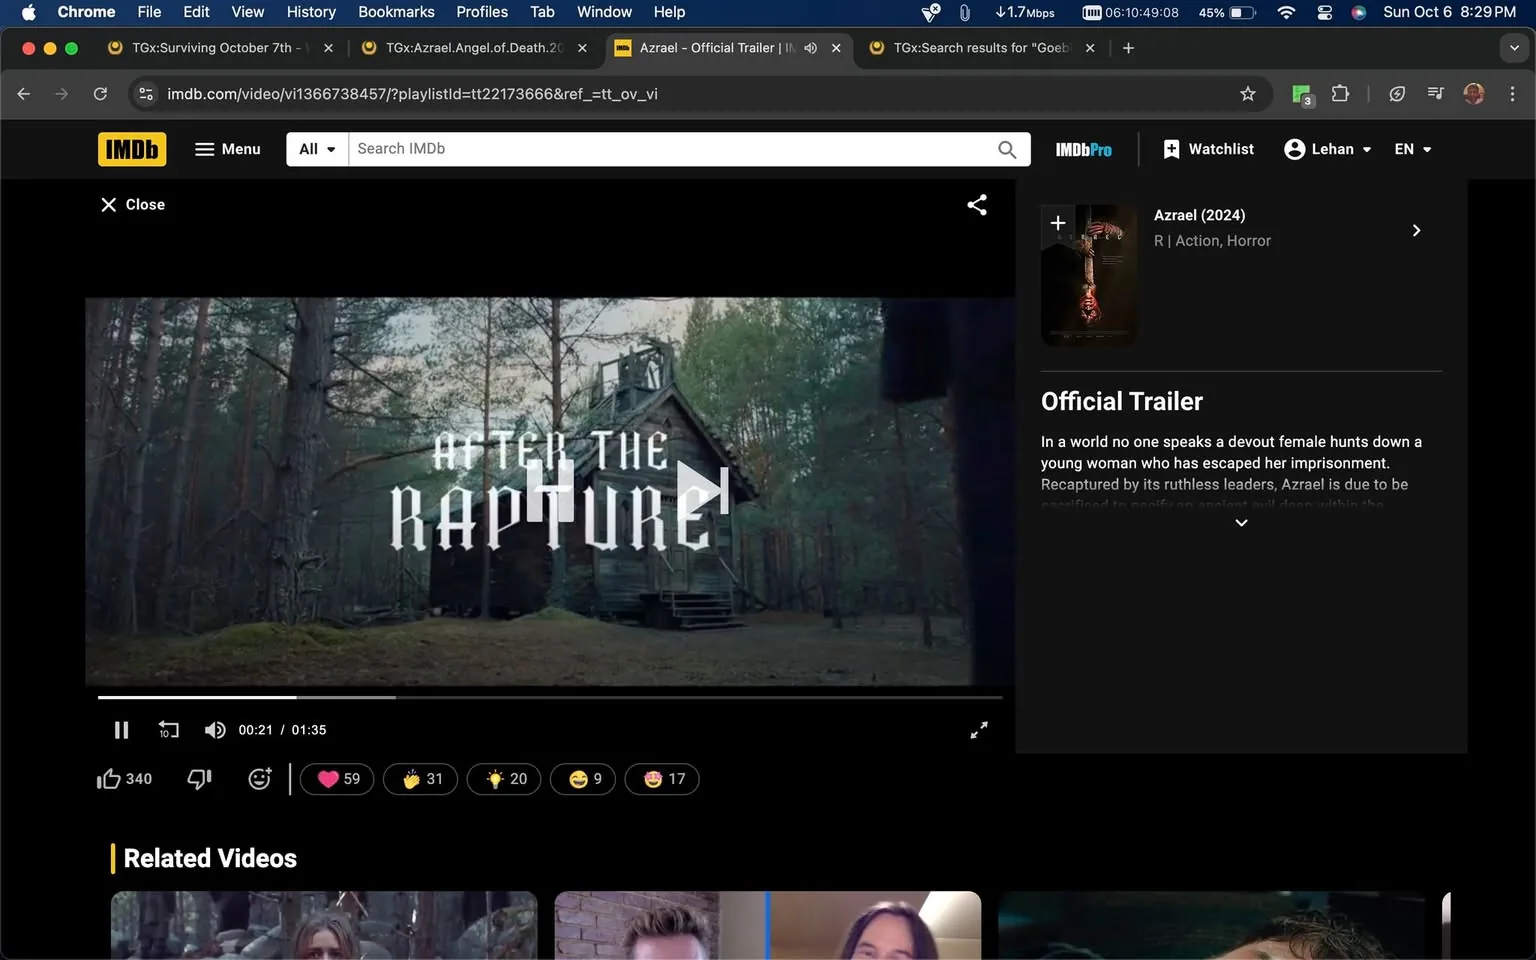Open the IMDb search with the magnifier icon

[1007, 148]
